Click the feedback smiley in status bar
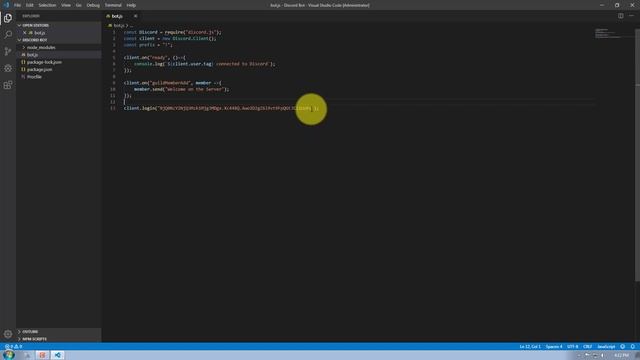 pos(622,347)
